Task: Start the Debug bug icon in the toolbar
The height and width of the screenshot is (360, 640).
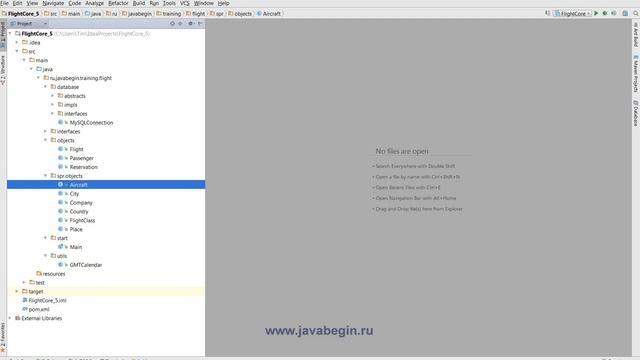Action: [x=605, y=13]
